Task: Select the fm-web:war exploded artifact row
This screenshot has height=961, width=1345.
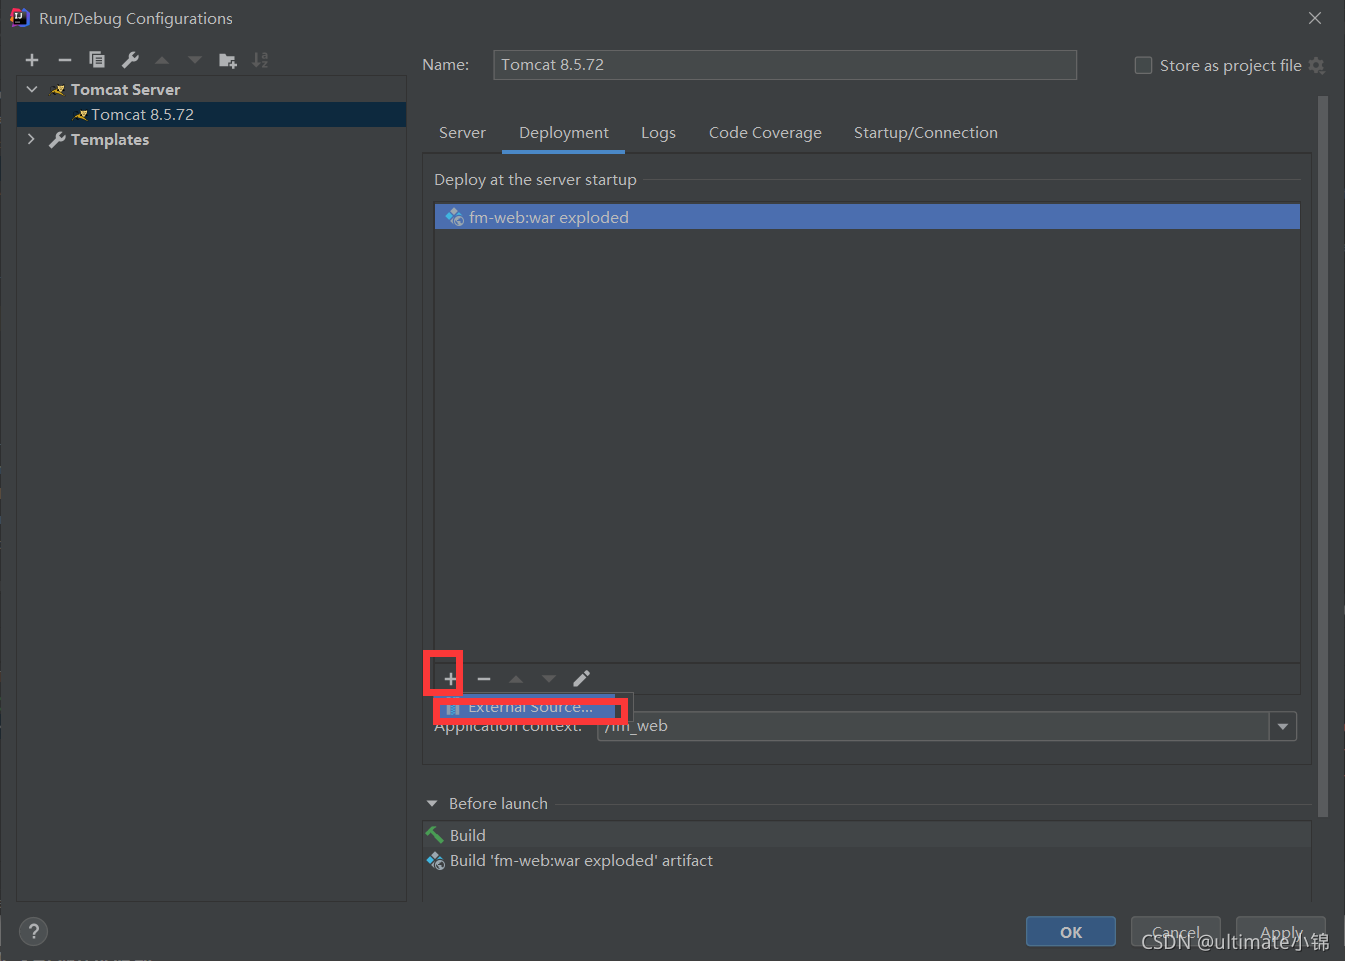Action: 867,217
